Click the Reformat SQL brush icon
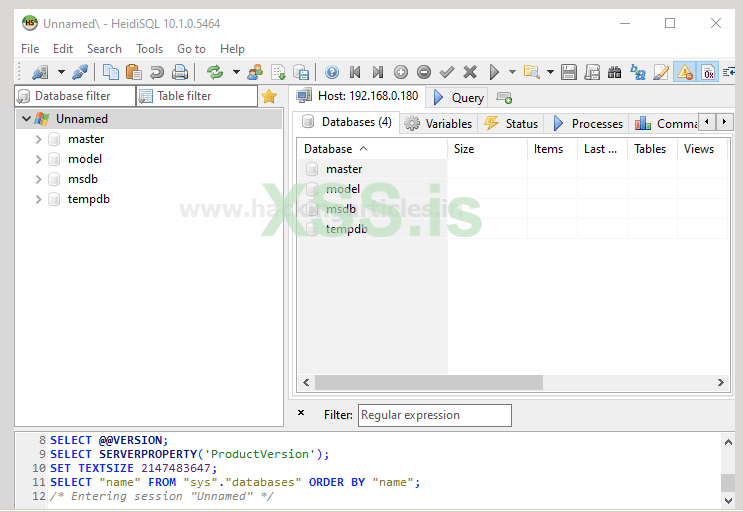 point(661,72)
